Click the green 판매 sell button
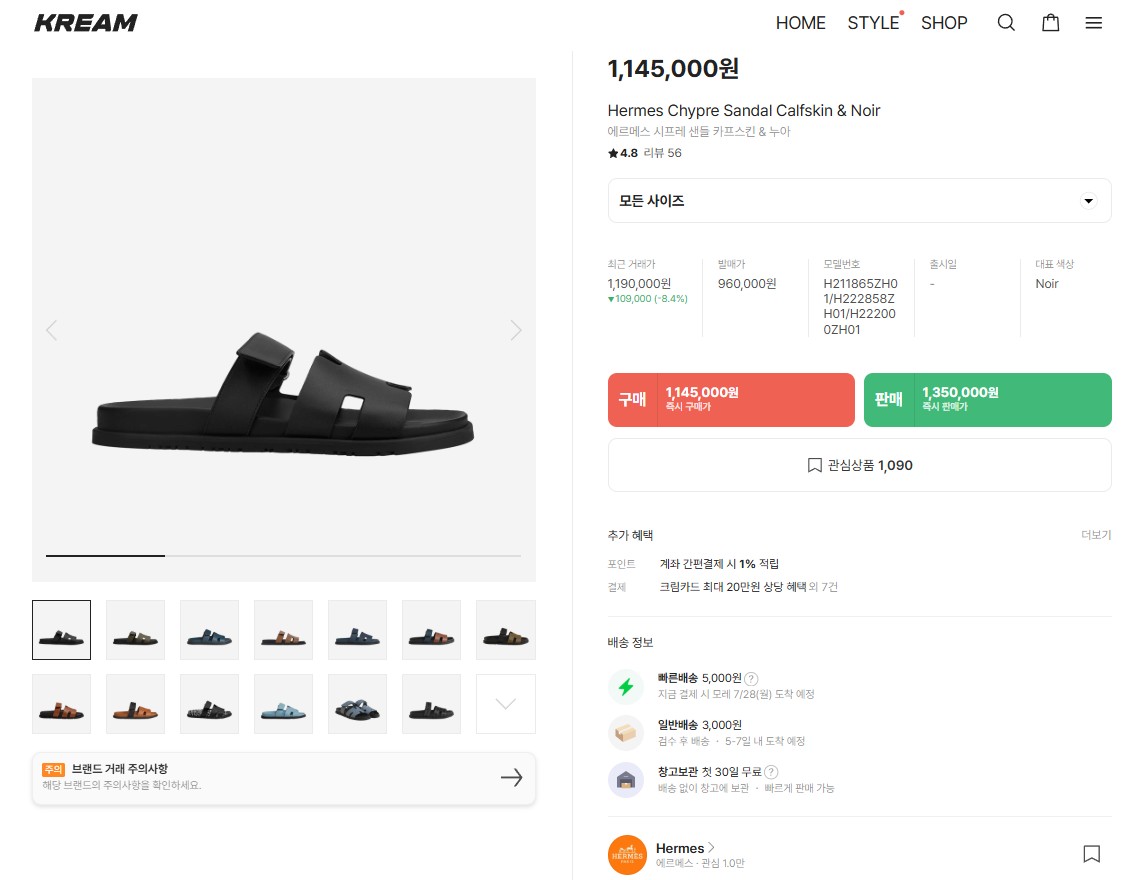 click(x=987, y=400)
